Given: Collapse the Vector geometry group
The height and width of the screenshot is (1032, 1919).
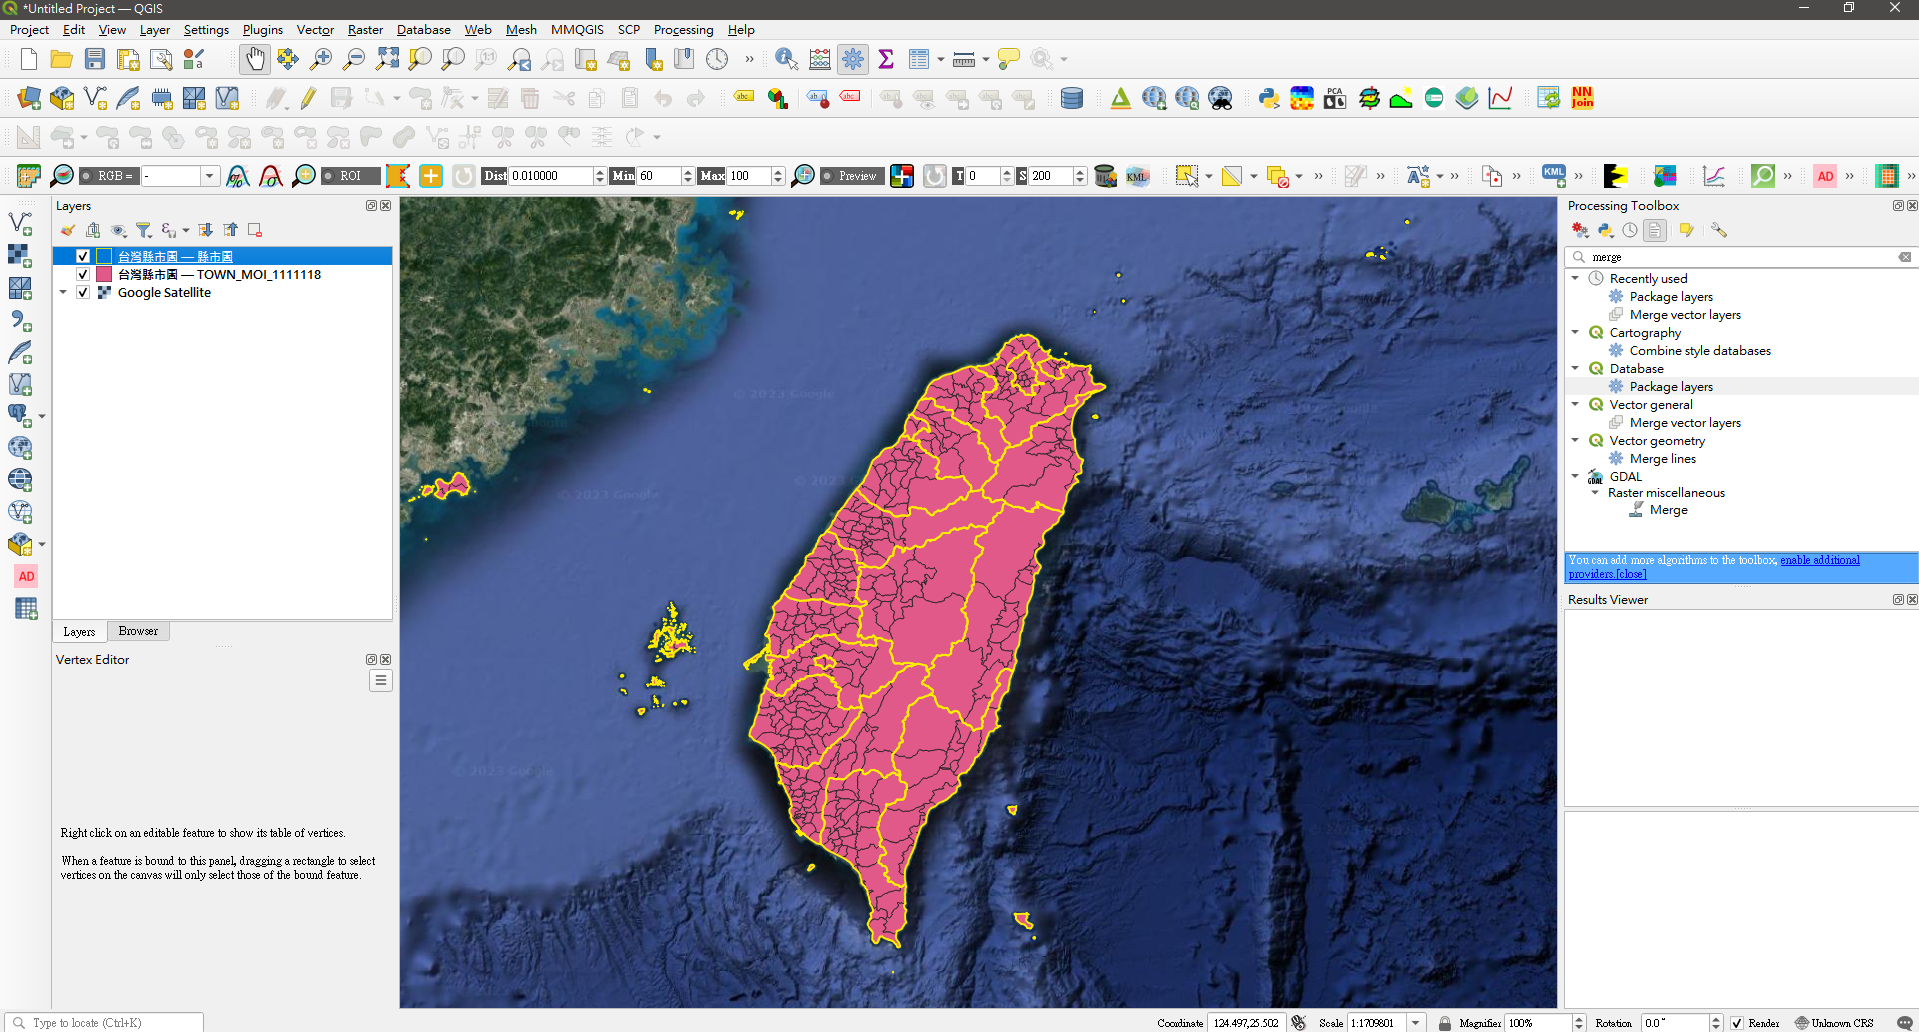Looking at the screenshot, I should (x=1577, y=440).
